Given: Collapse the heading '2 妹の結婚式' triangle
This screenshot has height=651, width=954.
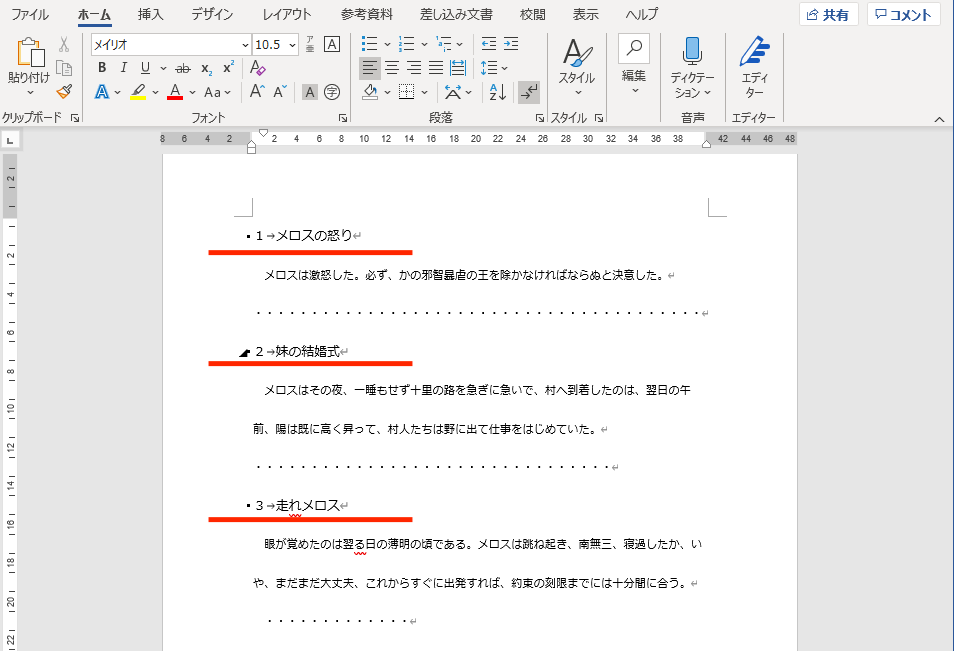Looking at the screenshot, I should point(245,352).
